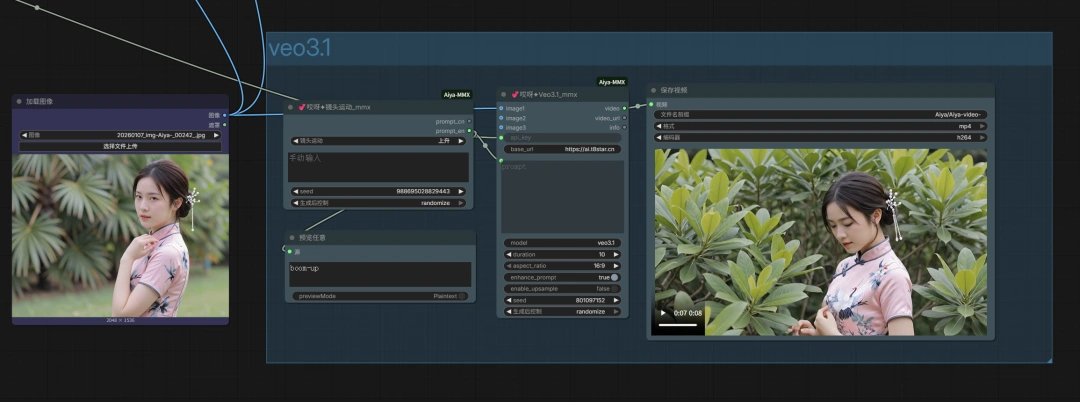Click the video output port on the Veo3.1 node

(x=625, y=108)
